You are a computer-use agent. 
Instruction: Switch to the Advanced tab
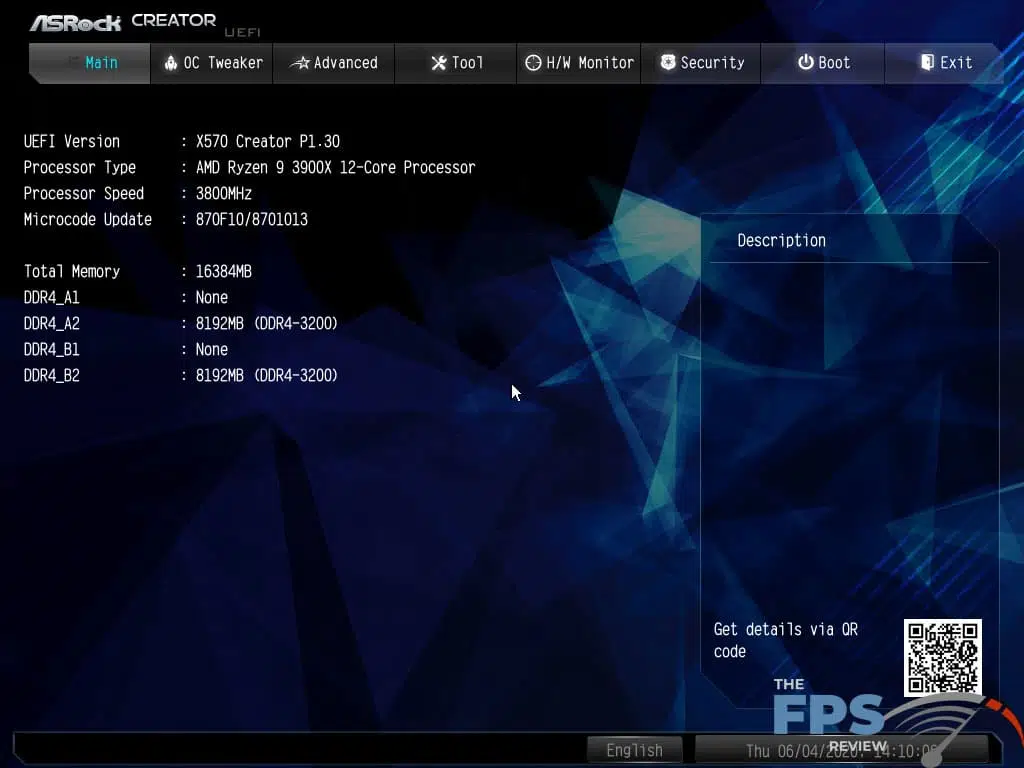[335, 62]
